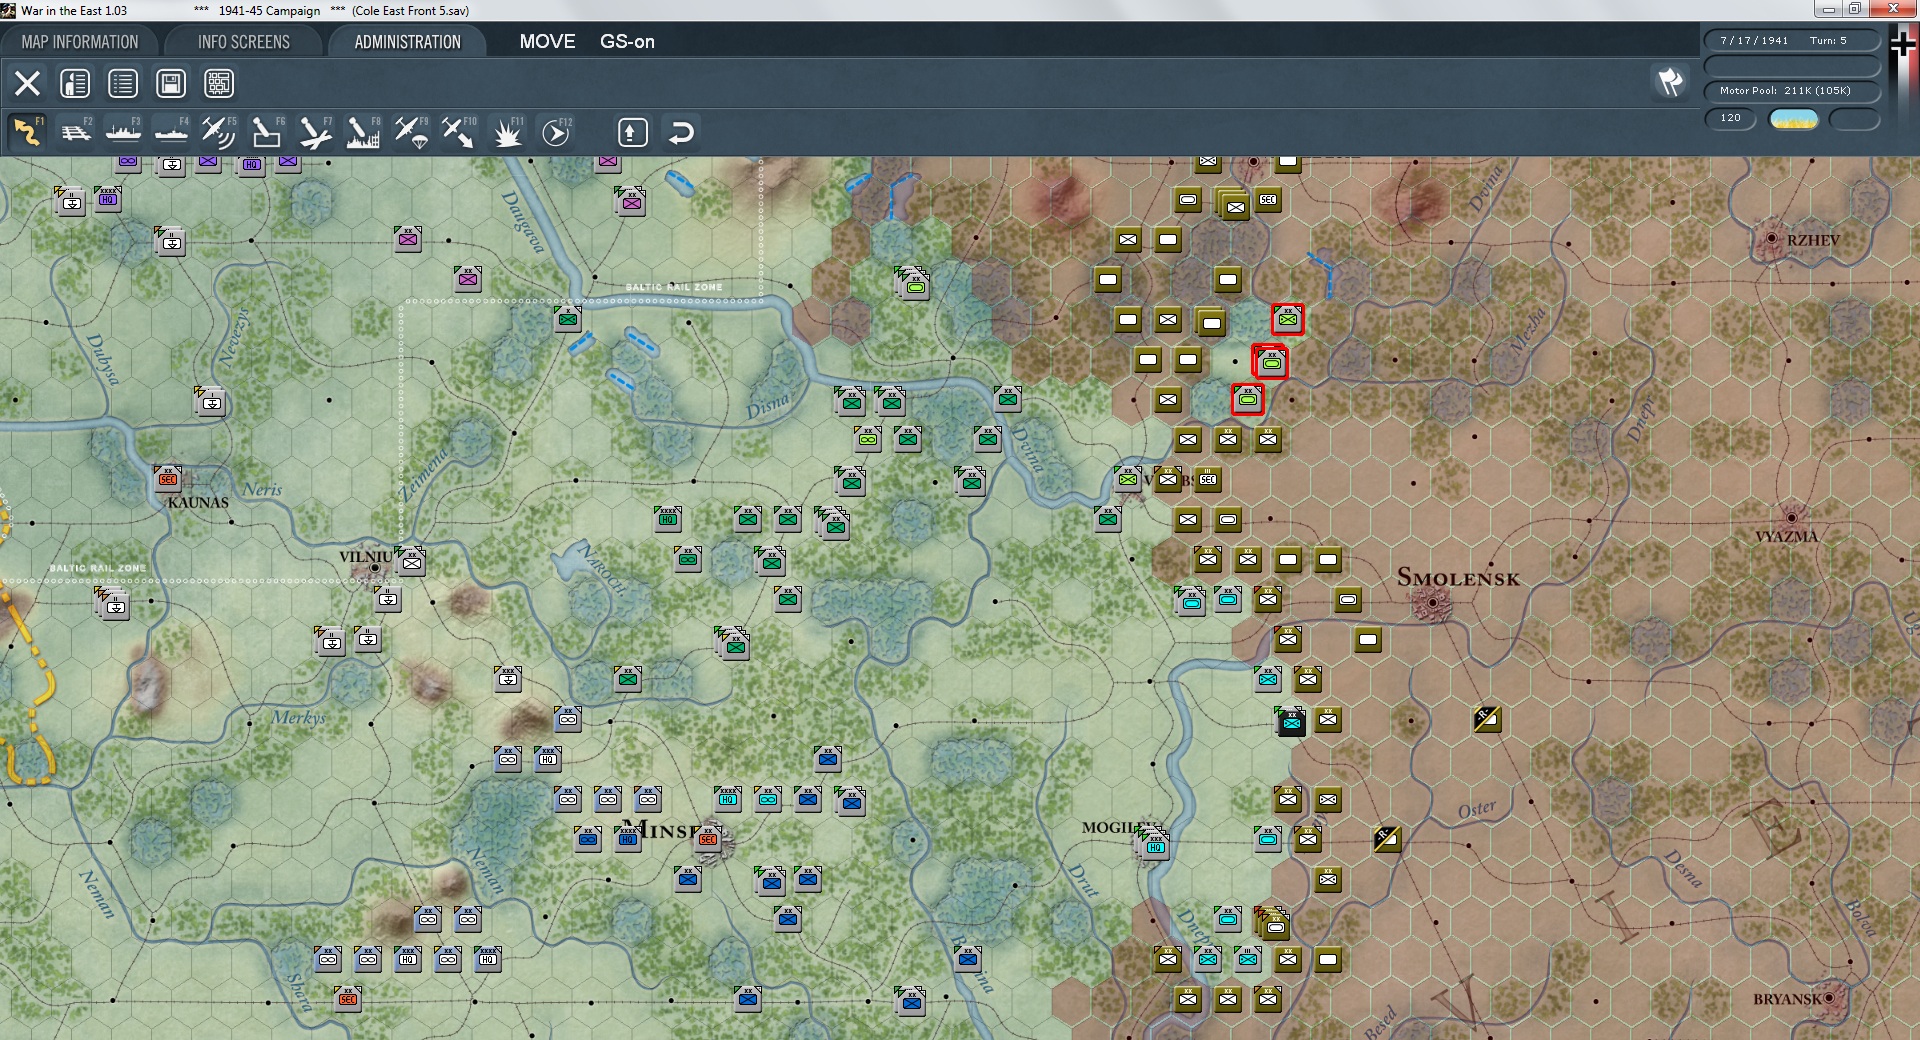Image resolution: width=1920 pixels, height=1040 pixels.
Task: Select the HQ unit at Mogilev
Action: [1155, 846]
